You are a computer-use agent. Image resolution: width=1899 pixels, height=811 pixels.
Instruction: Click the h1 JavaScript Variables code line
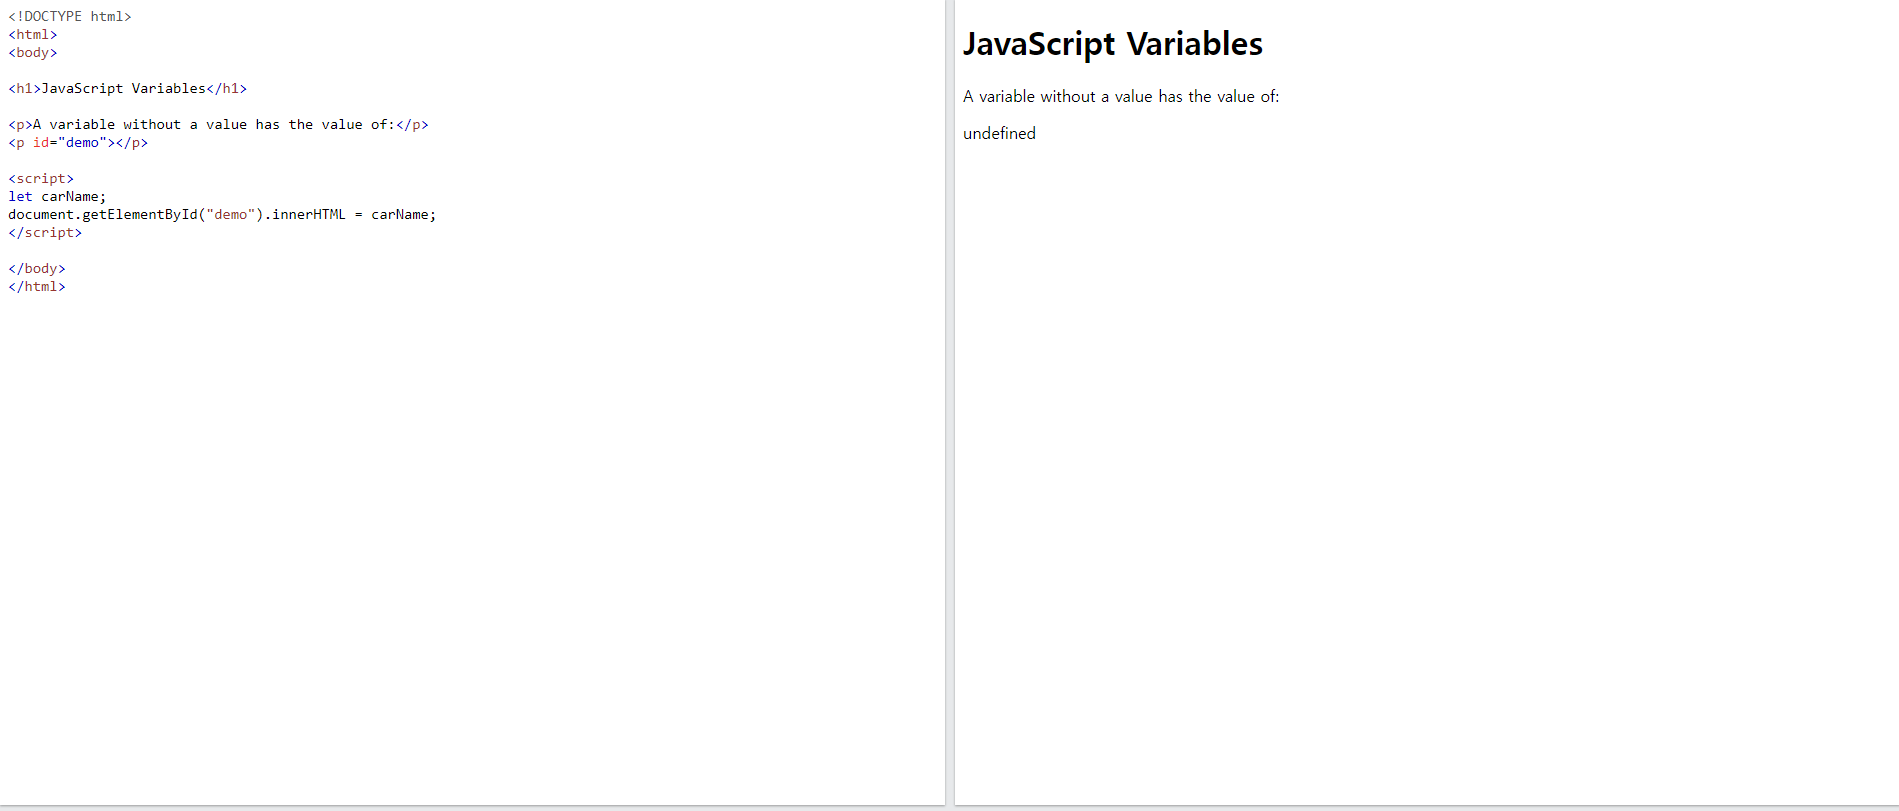128,88
